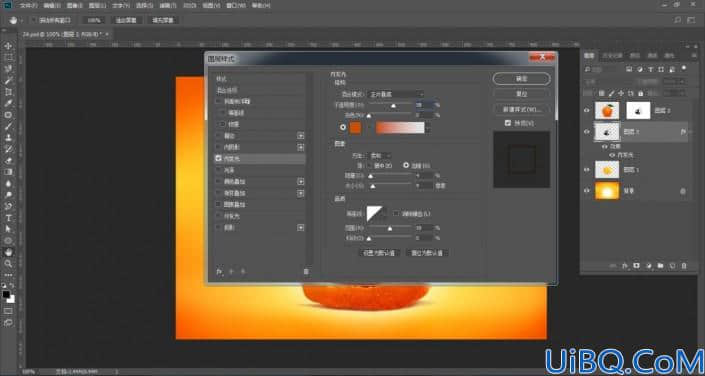
Task: Click the fx add-style icon at dialog bottom-left
Action: click(x=220, y=271)
